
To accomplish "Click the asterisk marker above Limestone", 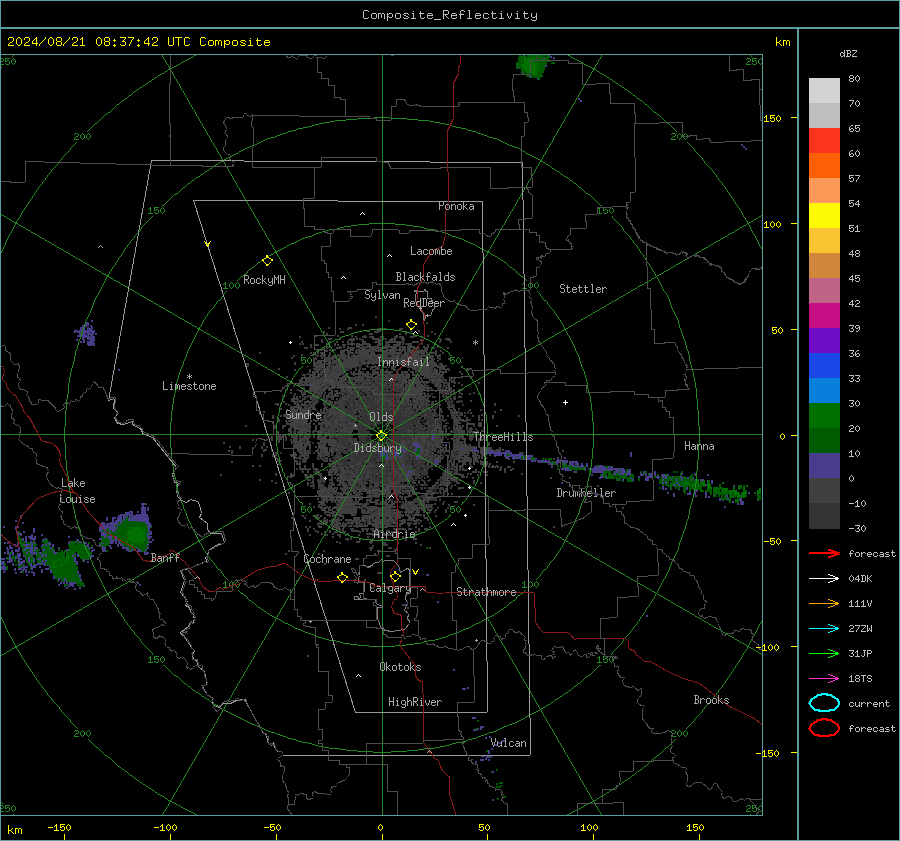I will click(189, 377).
